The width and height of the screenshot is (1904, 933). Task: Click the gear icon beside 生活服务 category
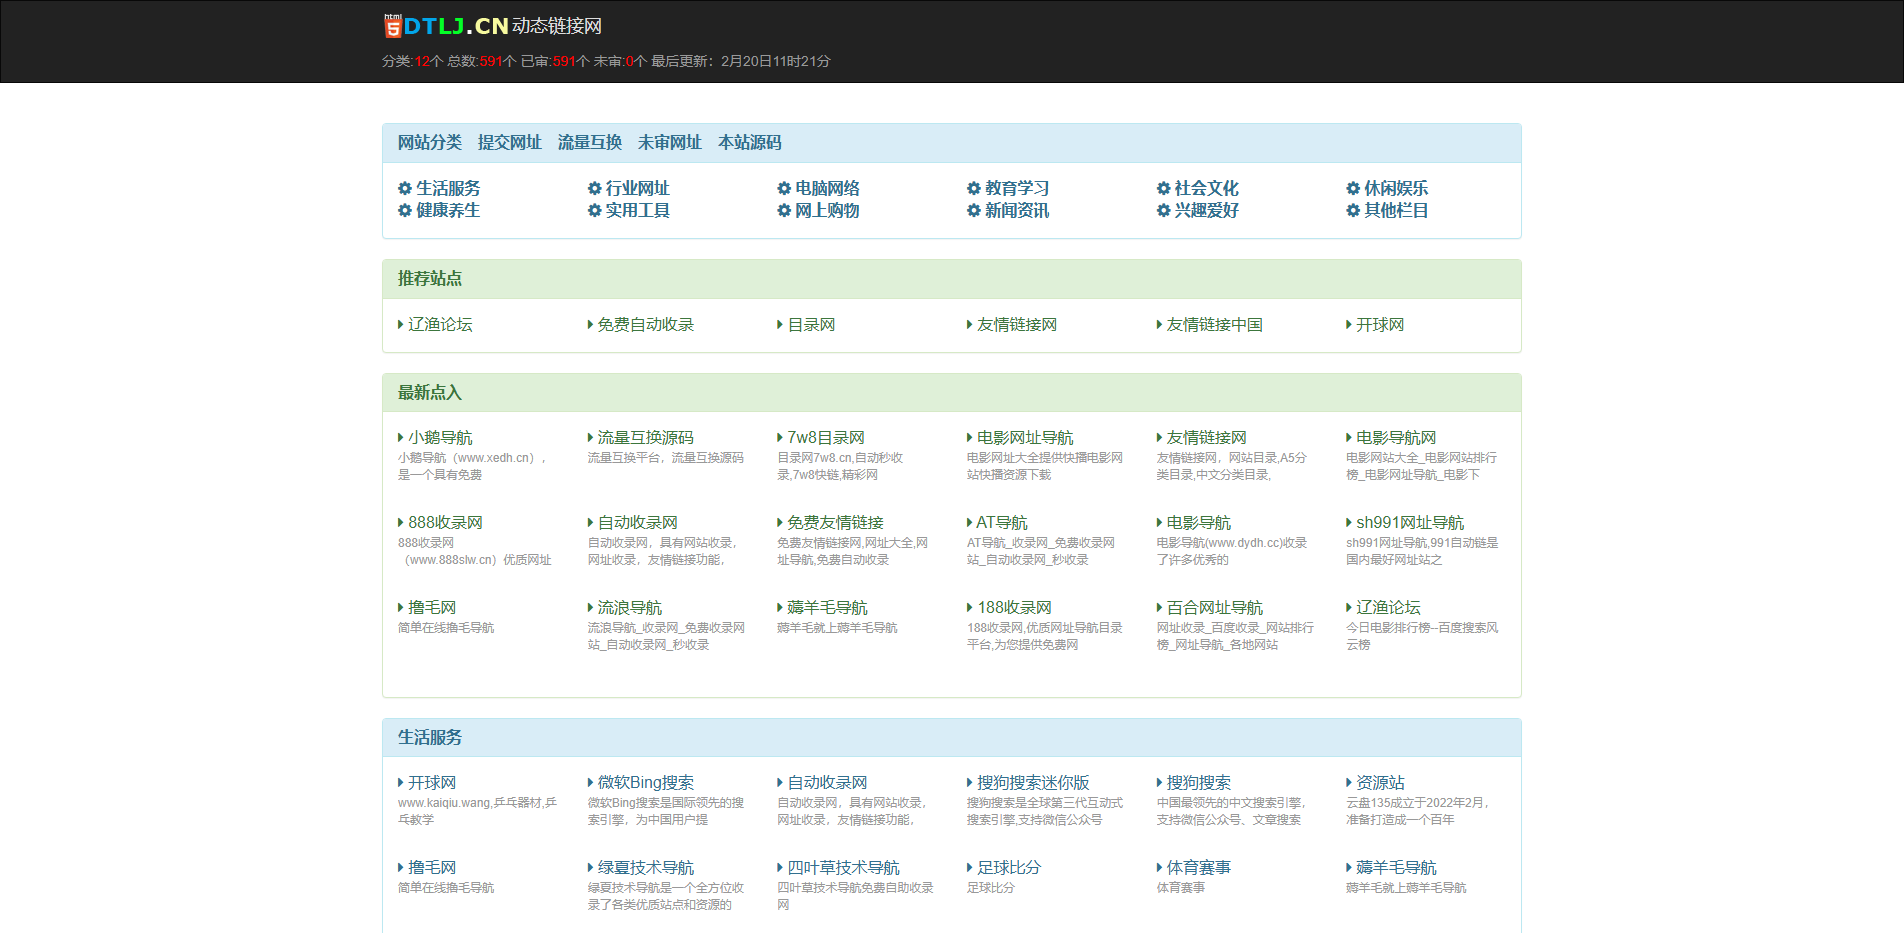[x=404, y=188]
